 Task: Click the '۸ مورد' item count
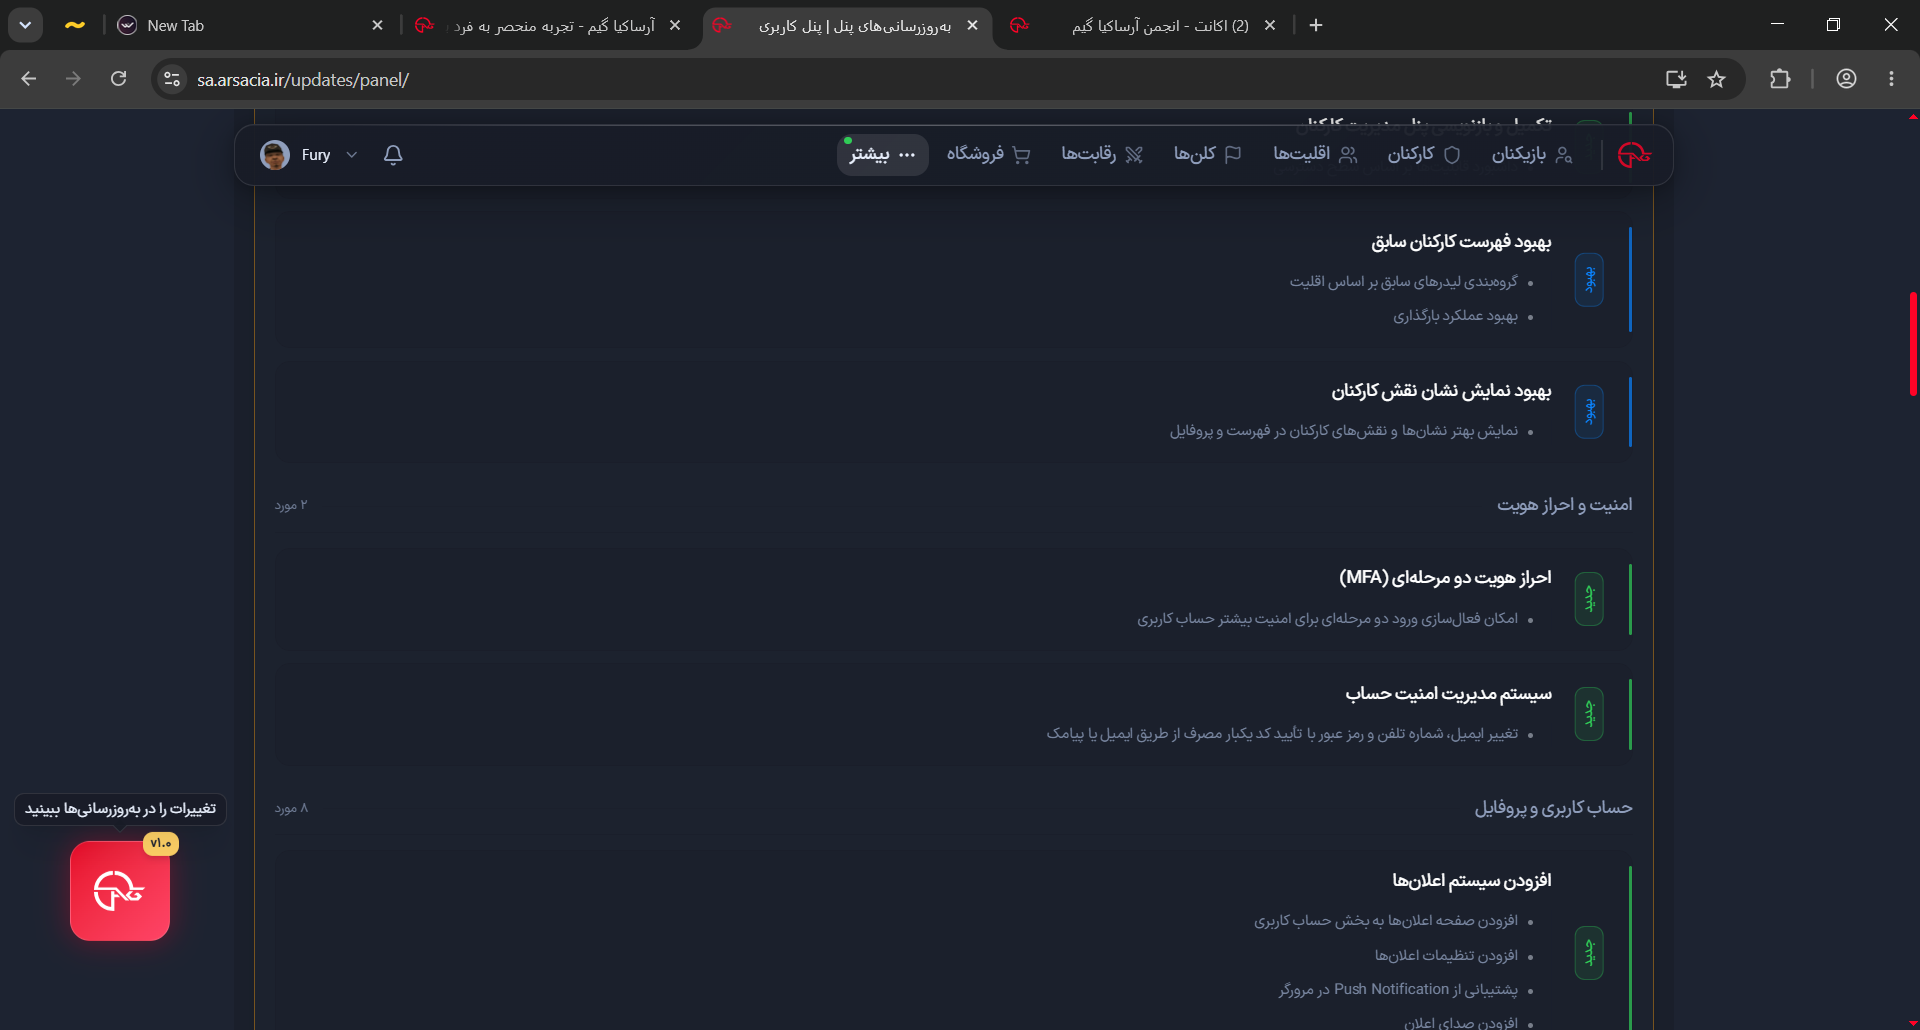(x=291, y=808)
